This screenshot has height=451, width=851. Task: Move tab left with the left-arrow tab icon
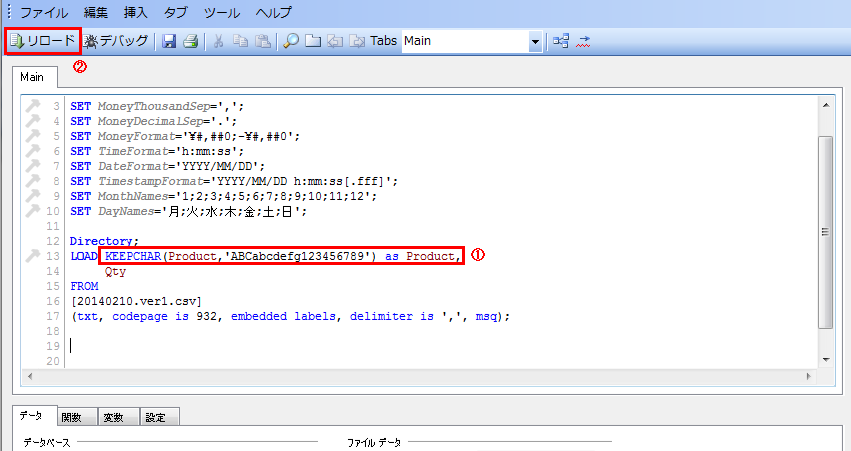tap(335, 41)
